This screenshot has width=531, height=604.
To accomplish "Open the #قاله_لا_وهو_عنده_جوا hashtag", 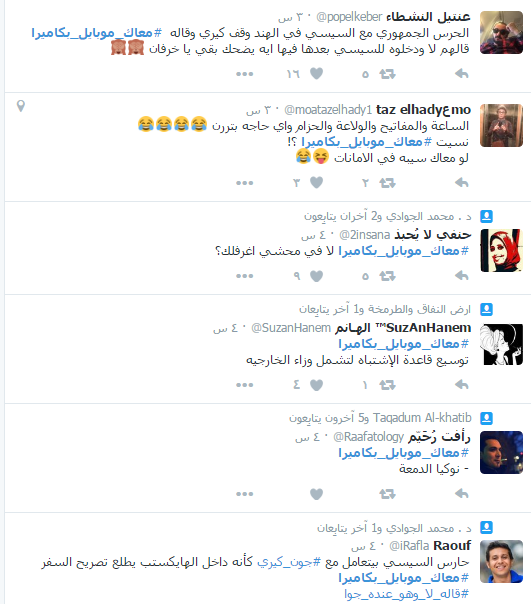I will (x=407, y=594).
